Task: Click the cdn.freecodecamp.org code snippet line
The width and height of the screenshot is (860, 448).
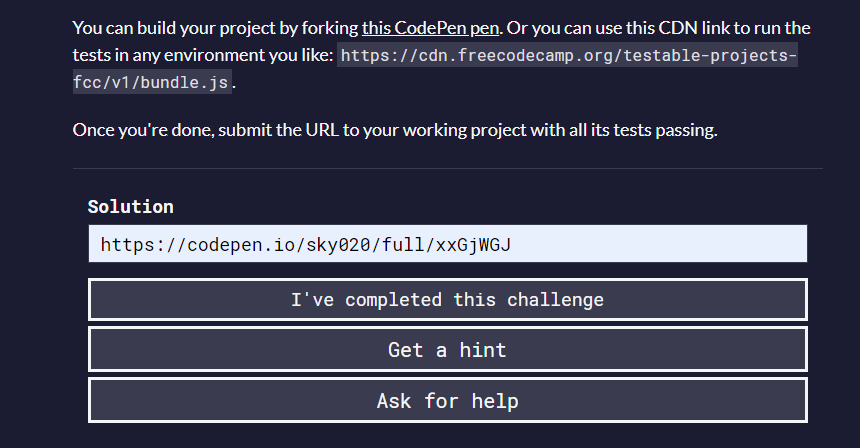Action: [567, 56]
